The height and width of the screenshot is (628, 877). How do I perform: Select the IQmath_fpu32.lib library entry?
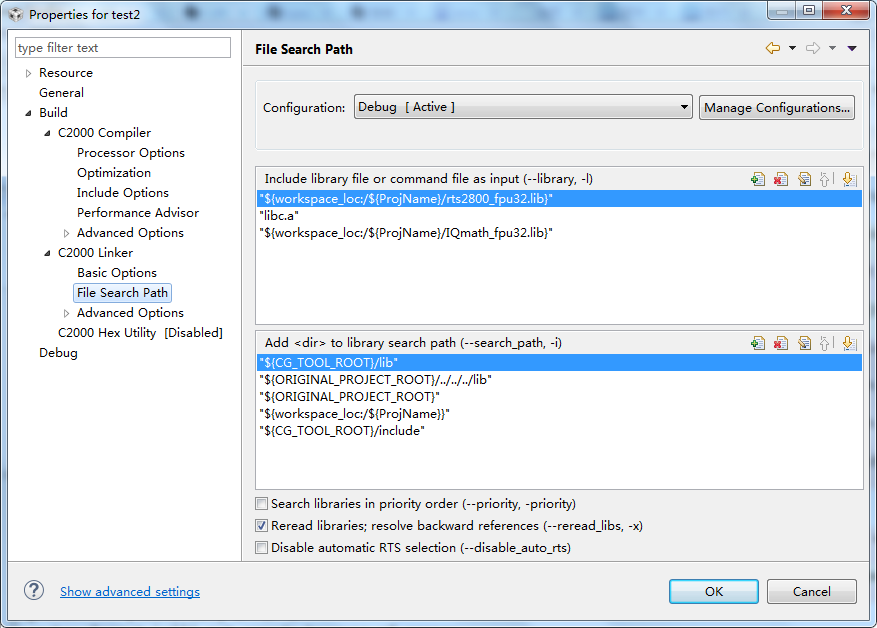(406, 233)
